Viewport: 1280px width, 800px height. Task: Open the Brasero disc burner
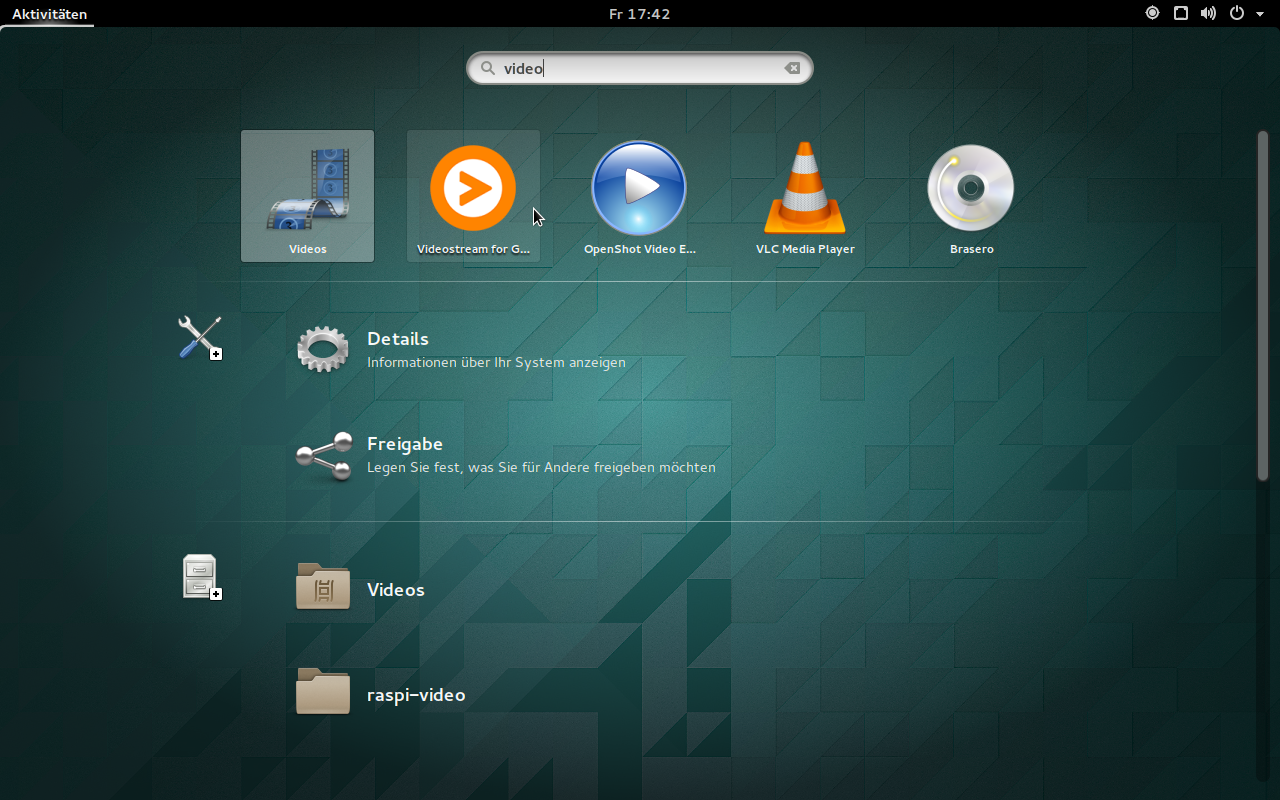[971, 196]
